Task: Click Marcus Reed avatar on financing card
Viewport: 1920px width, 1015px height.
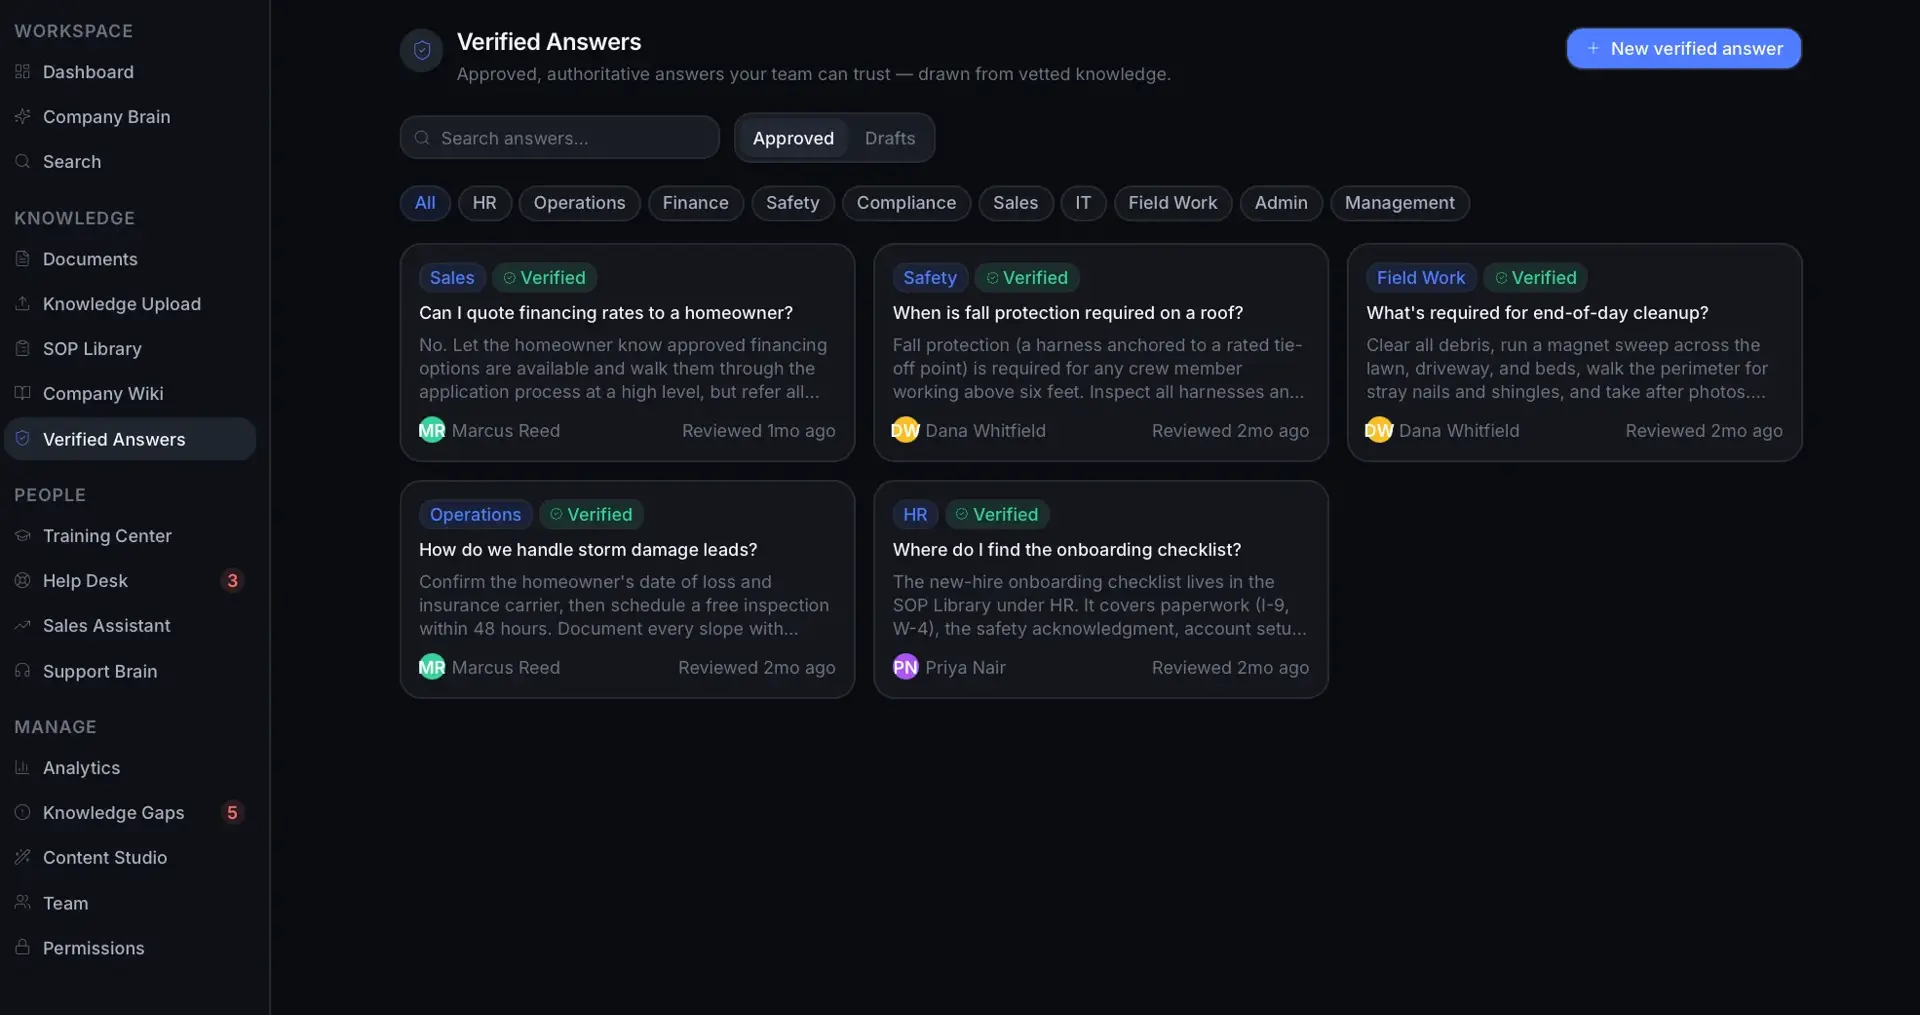Action: pos(432,431)
